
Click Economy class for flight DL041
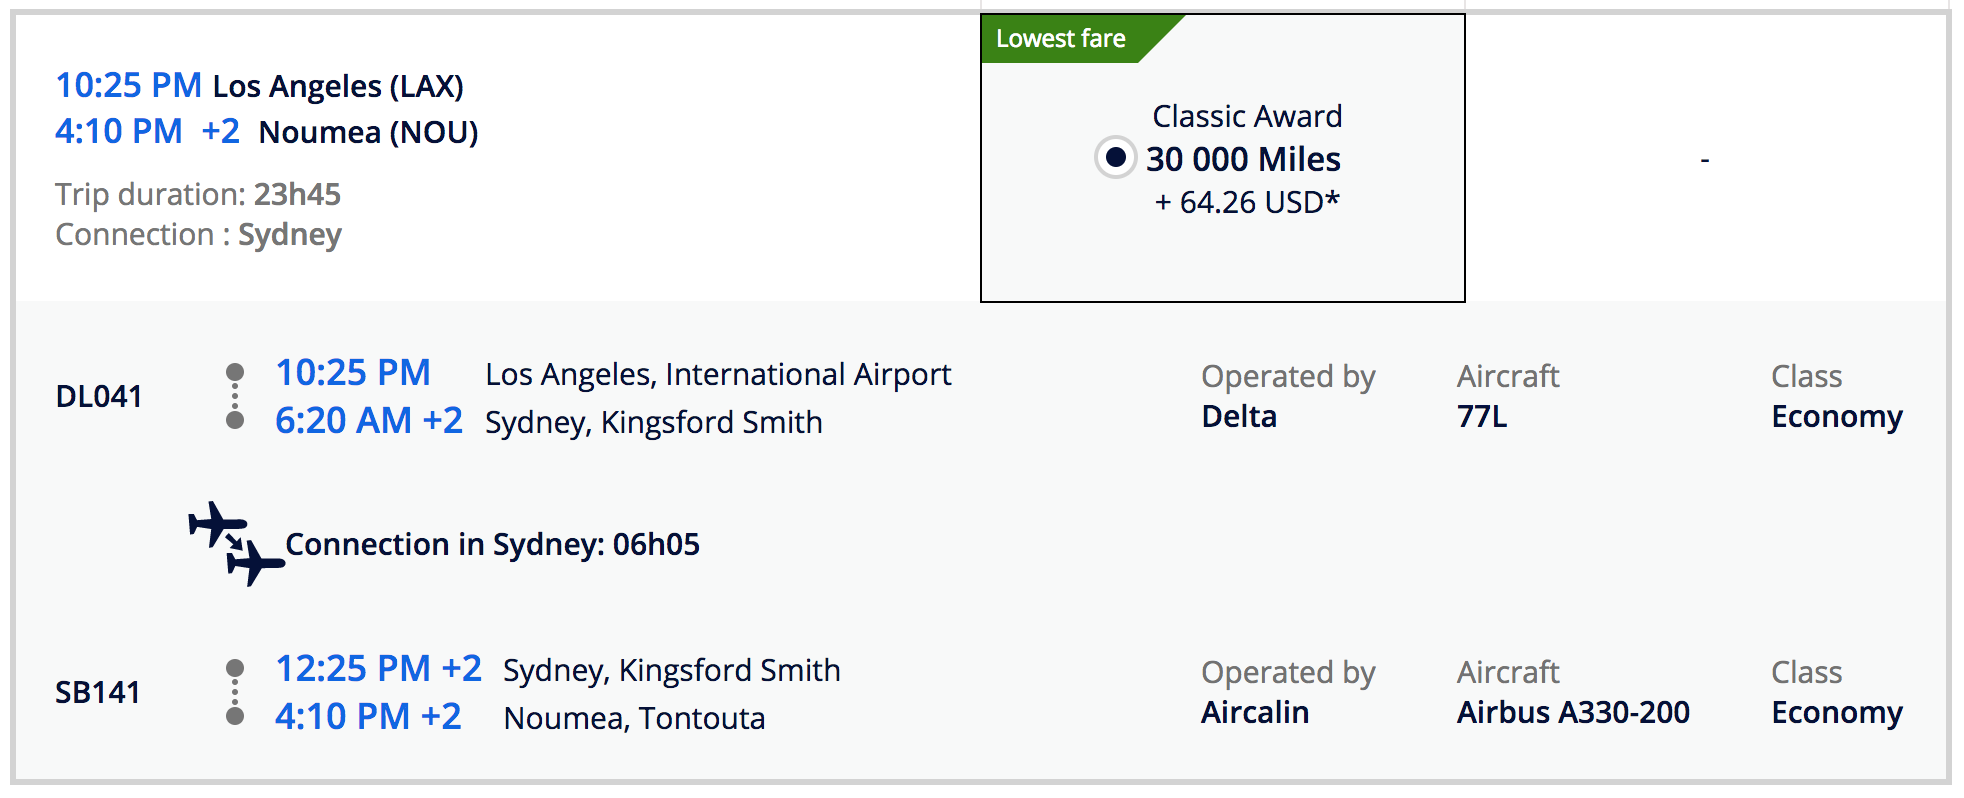1836,417
